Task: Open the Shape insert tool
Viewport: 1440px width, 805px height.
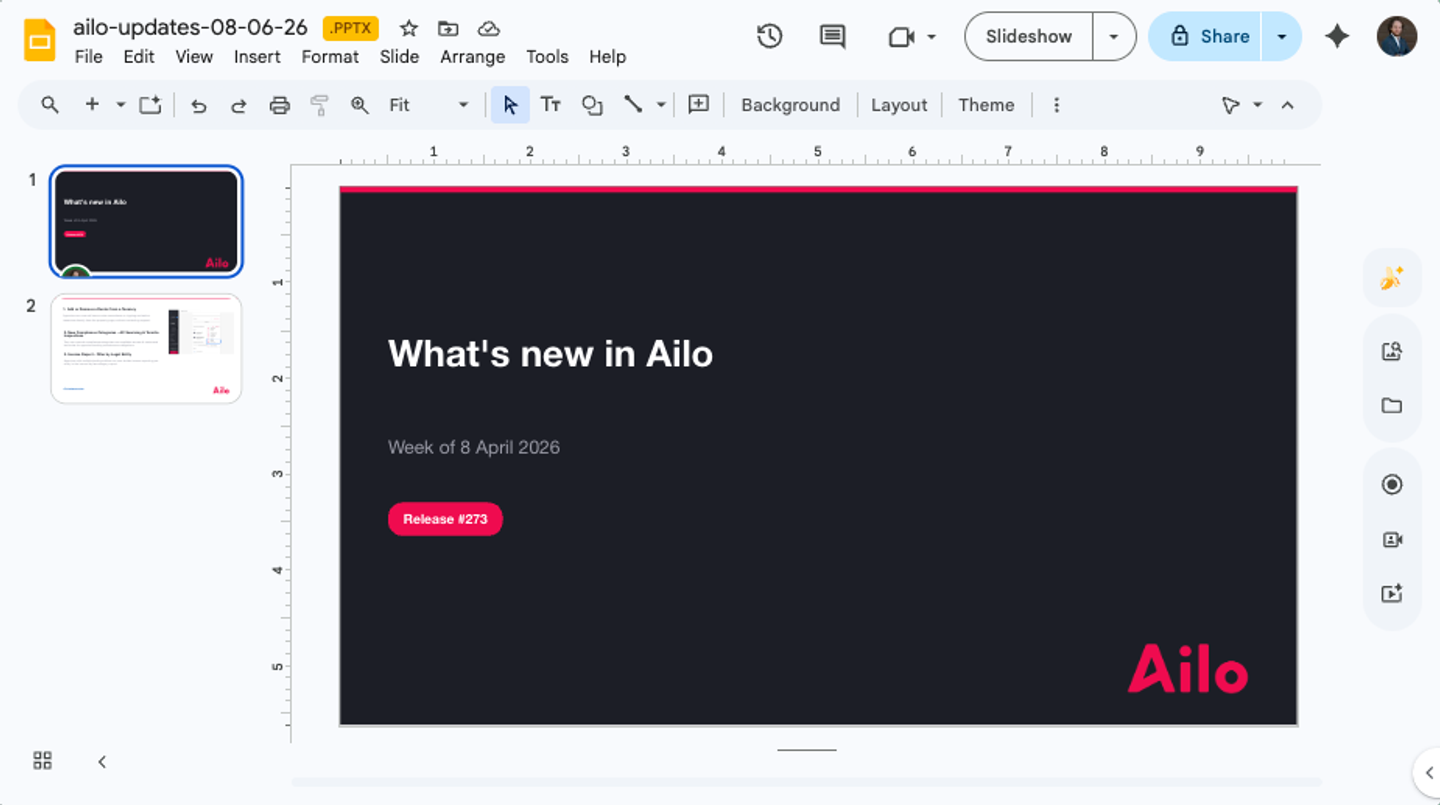Action: coord(592,105)
